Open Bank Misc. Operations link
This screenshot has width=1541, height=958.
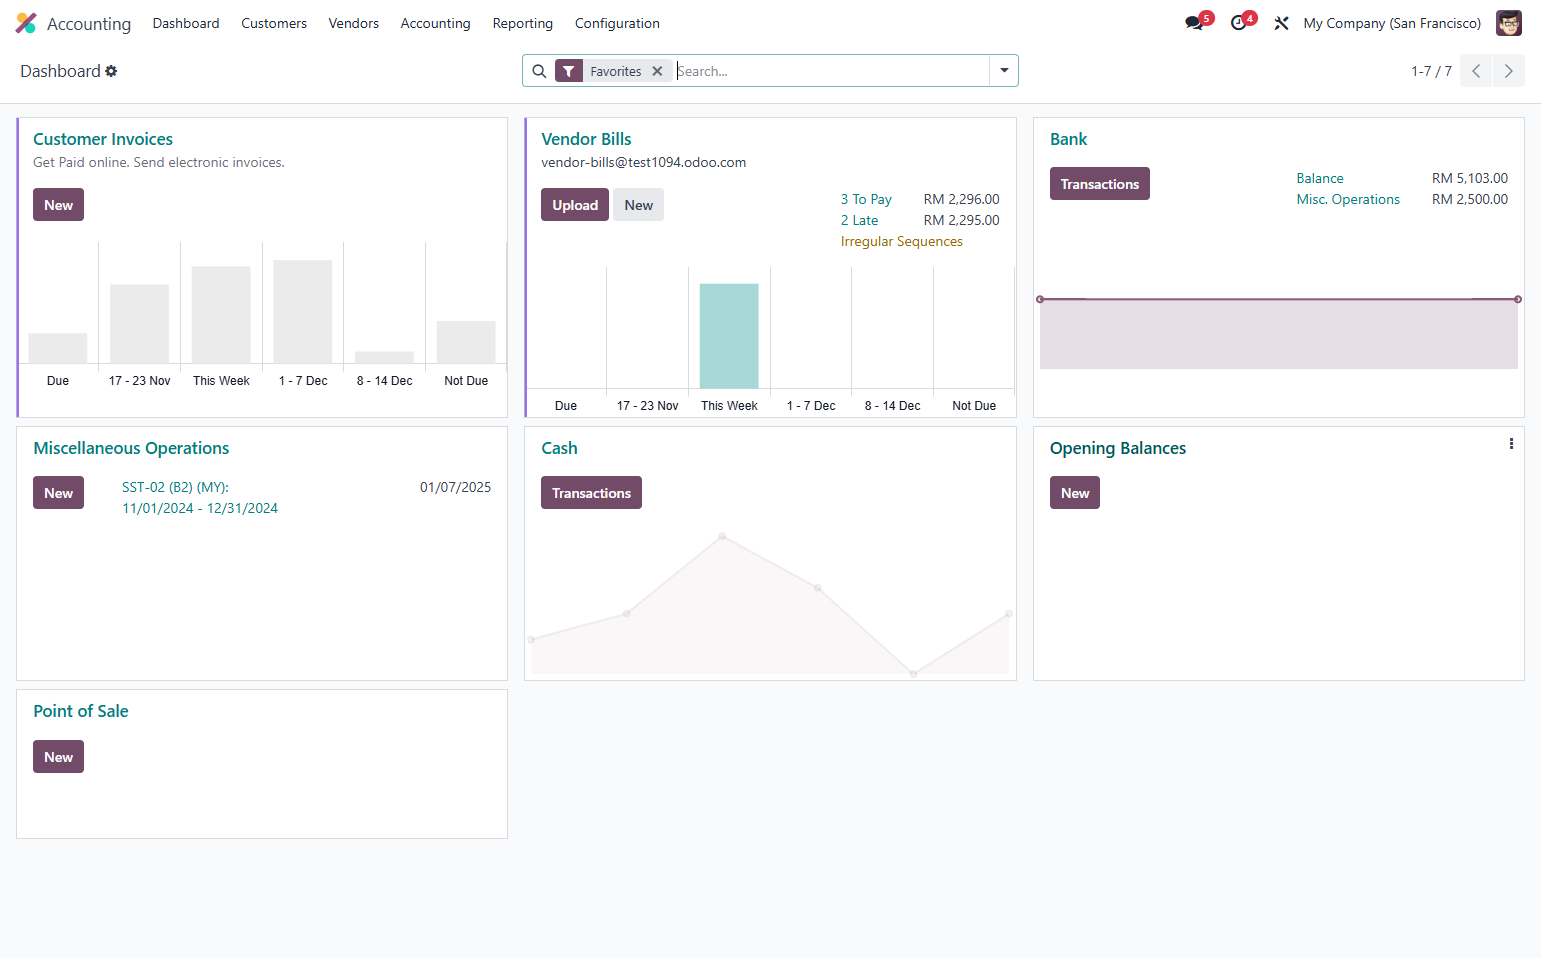(x=1348, y=199)
